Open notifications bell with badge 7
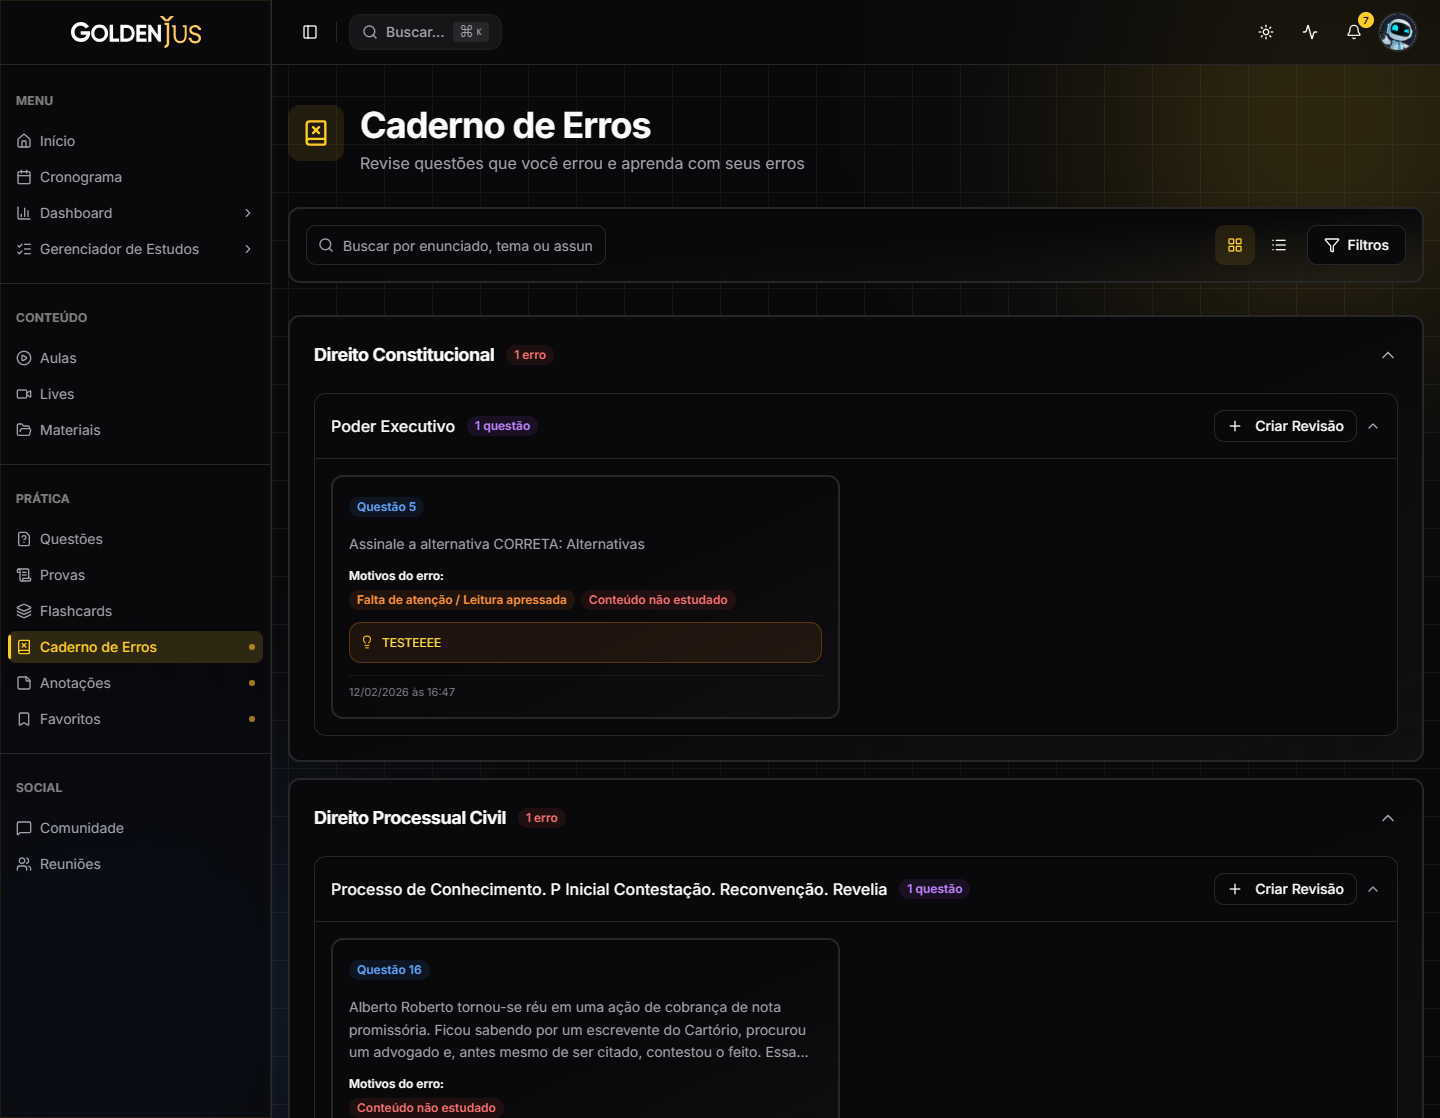Viewport: 1440px width, 1118px height. click(1354, 32)
